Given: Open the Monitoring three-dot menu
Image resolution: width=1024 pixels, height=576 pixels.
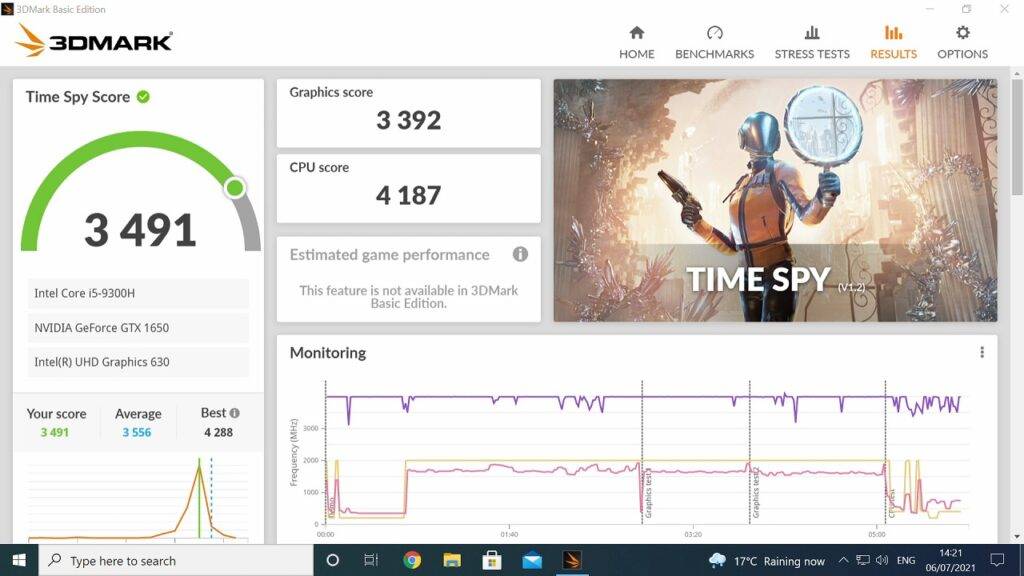Looking at the screenshot, I should click(x=982, y=353).
